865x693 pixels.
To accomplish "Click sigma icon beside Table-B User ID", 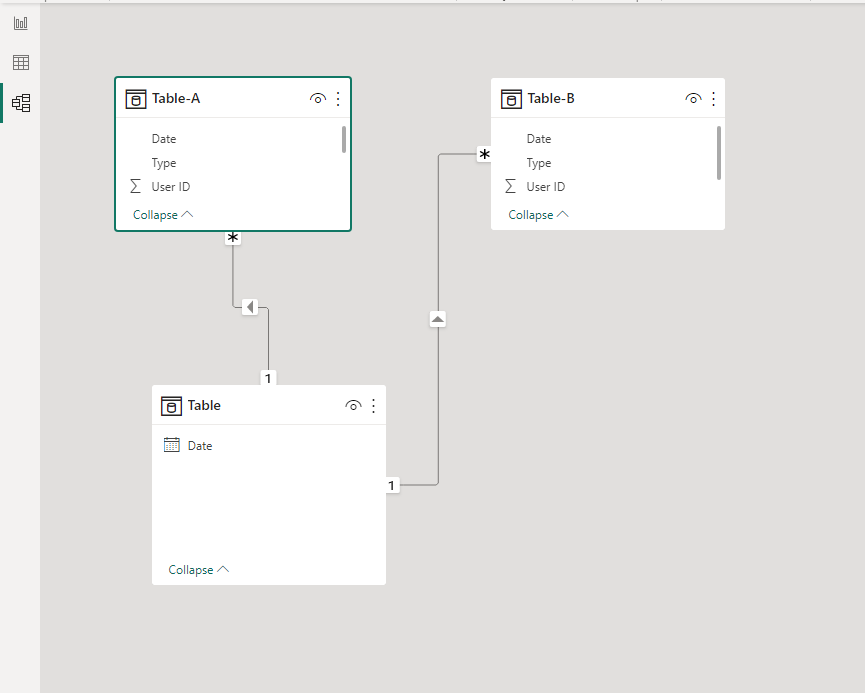I will click(510, 186).
